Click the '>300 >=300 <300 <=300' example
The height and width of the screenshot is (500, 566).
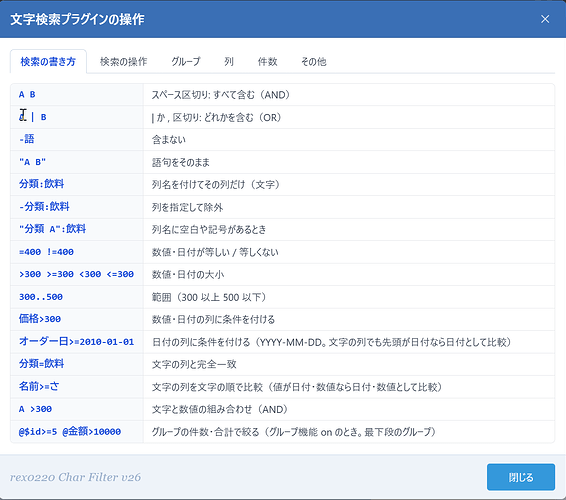coord(76,274)
